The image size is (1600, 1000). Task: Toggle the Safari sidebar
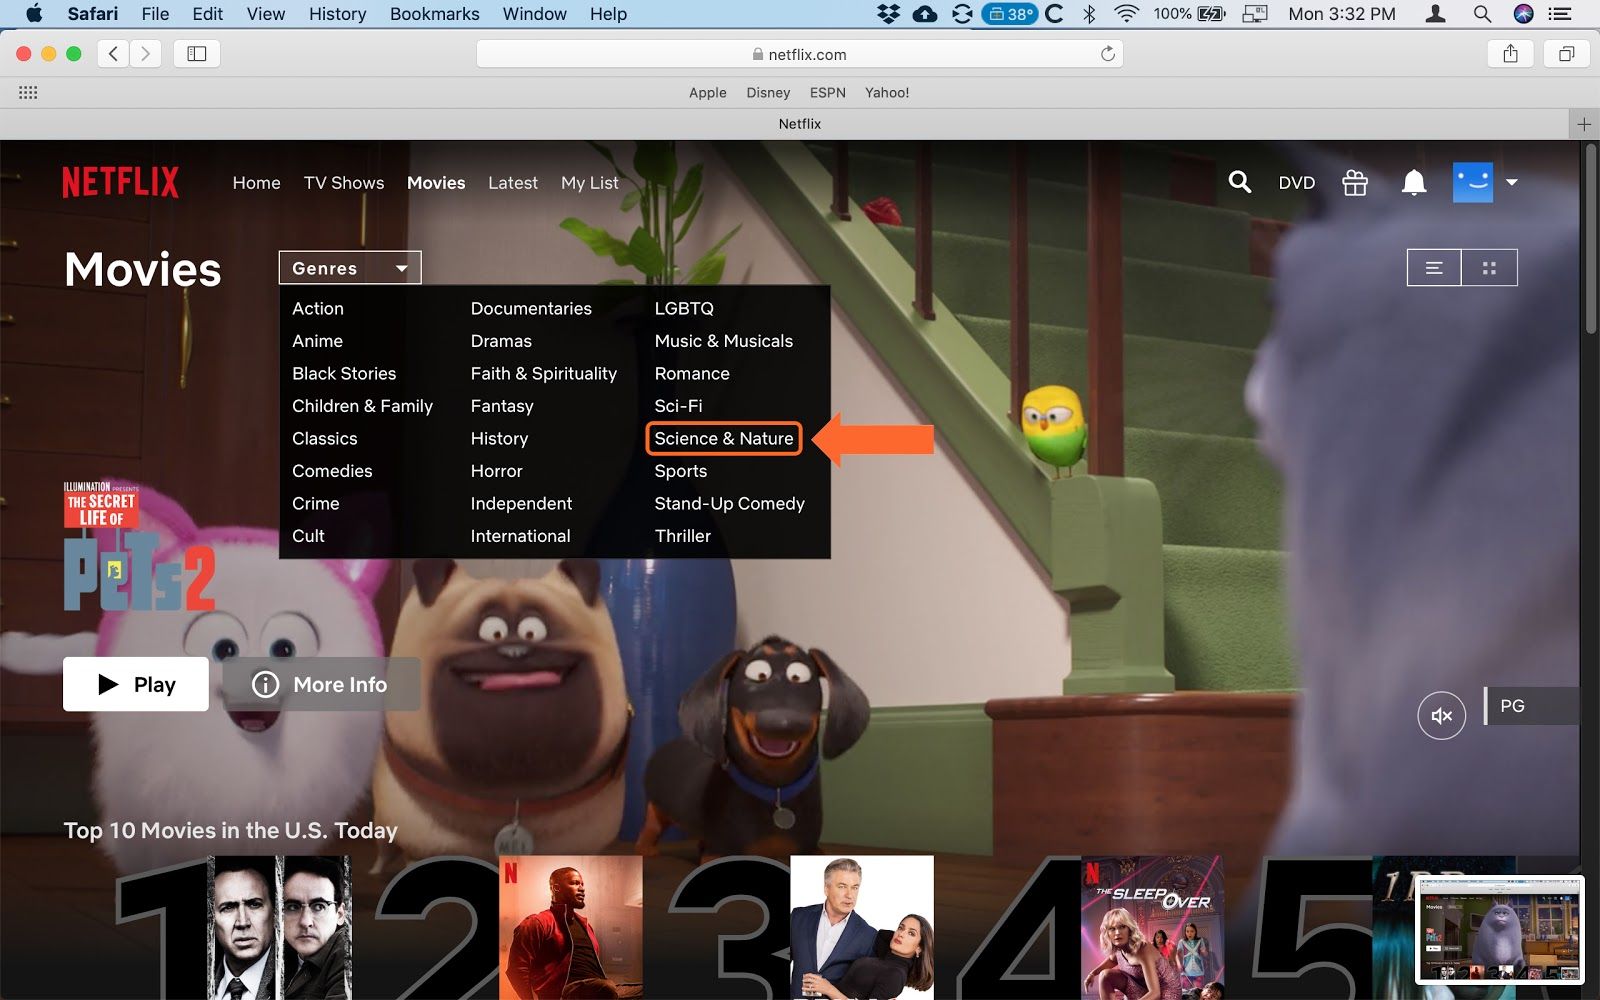click(197, 54)
